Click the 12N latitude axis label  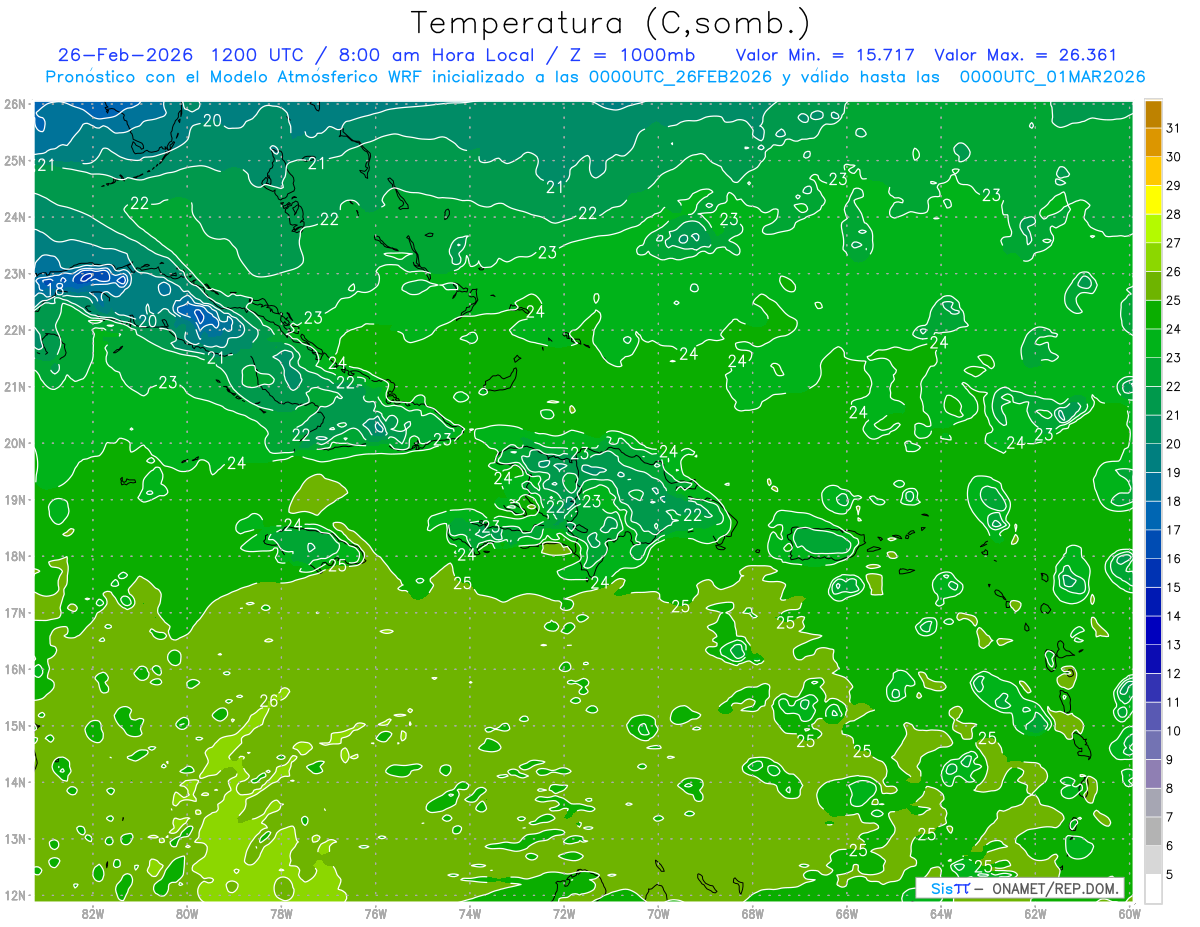14,895
